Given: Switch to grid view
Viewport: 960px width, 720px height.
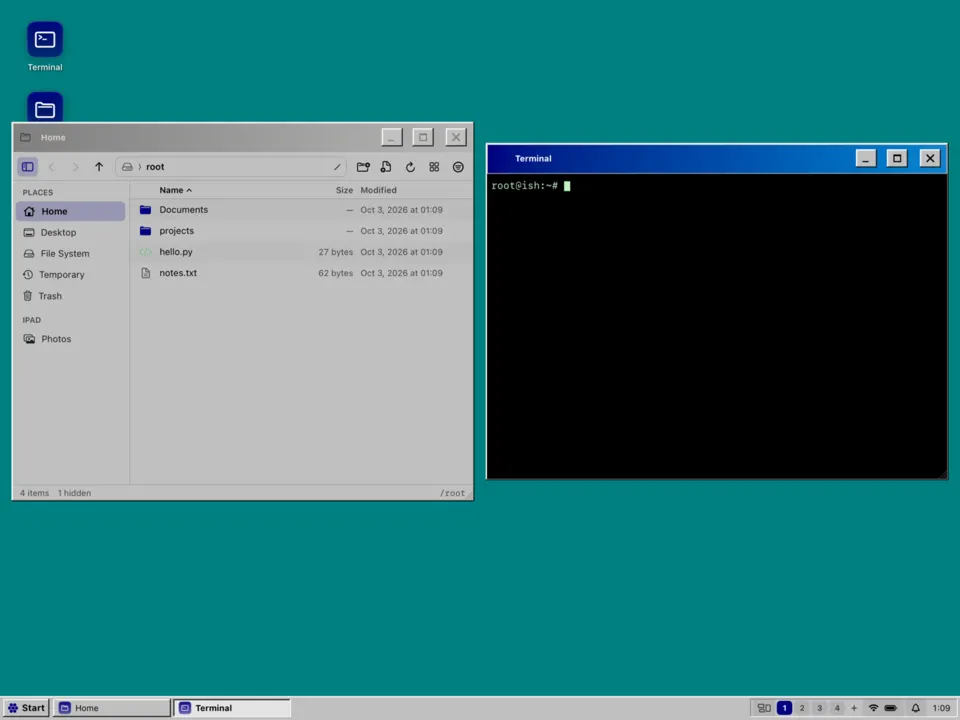Looking at the screenshot, I should click(x=434, y=167).
